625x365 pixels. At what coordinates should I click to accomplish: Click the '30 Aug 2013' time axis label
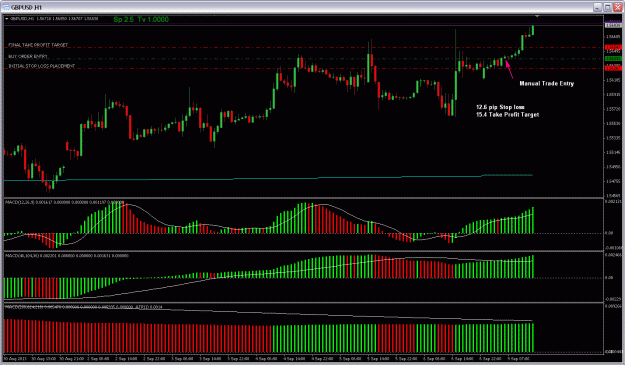pyautogui.click(x=14, y=359)
